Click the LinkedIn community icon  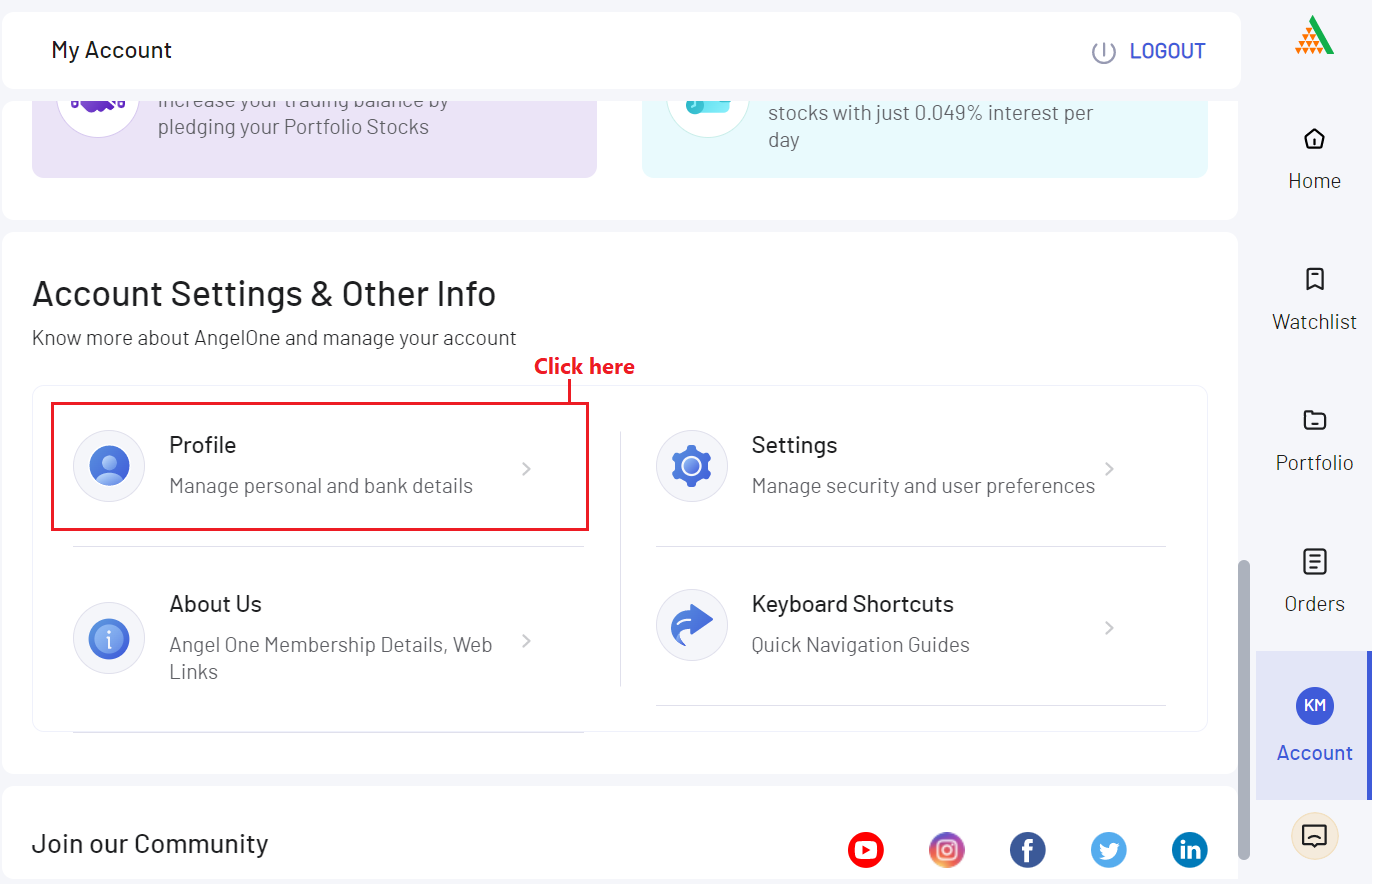point(1189,850)
